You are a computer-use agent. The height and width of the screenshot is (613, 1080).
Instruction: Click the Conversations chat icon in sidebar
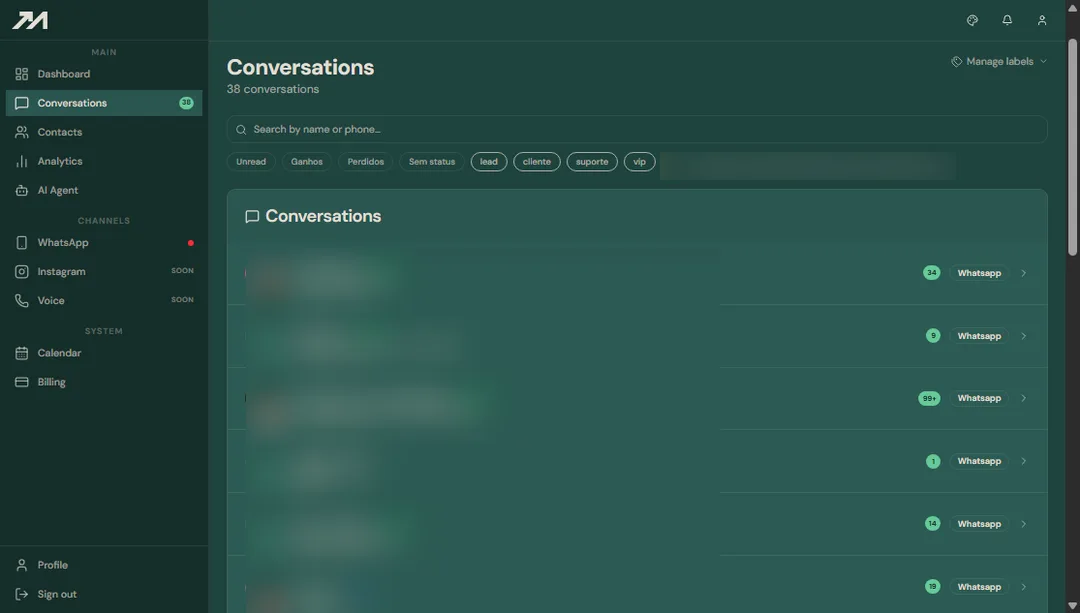(x=21, y=103)
